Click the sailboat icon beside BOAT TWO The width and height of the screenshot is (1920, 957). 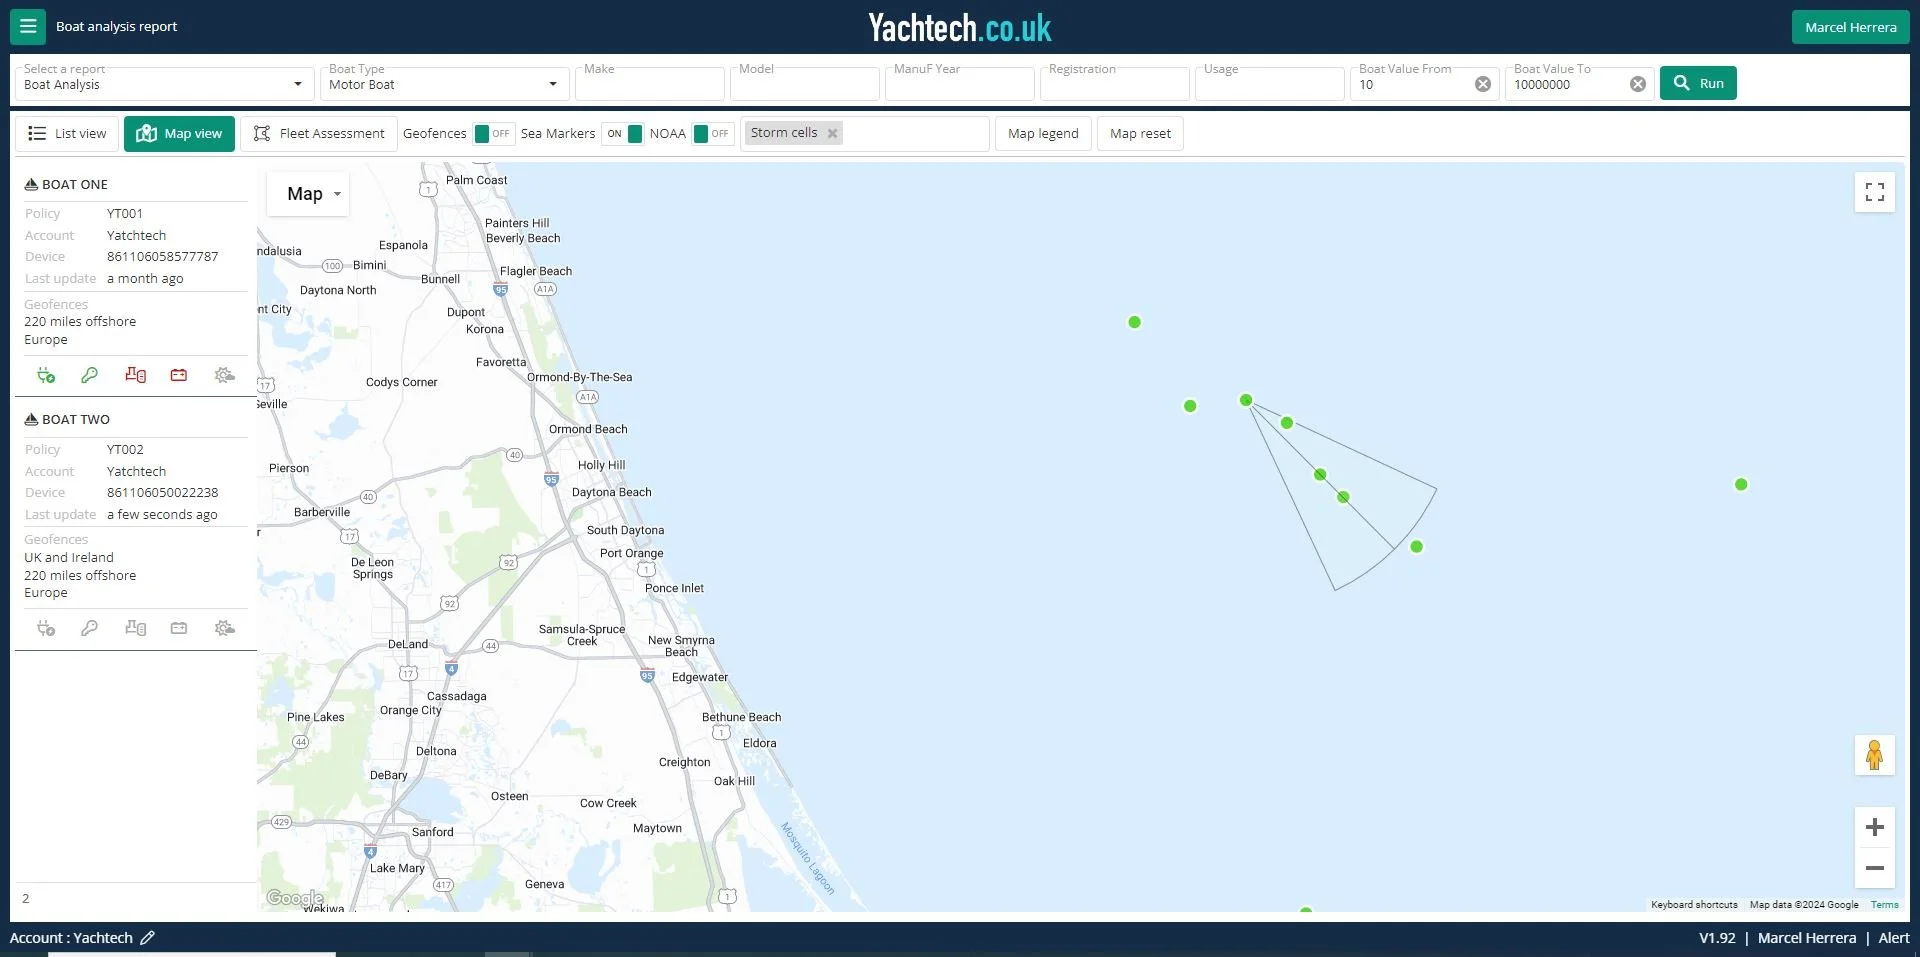click(31, 419)
